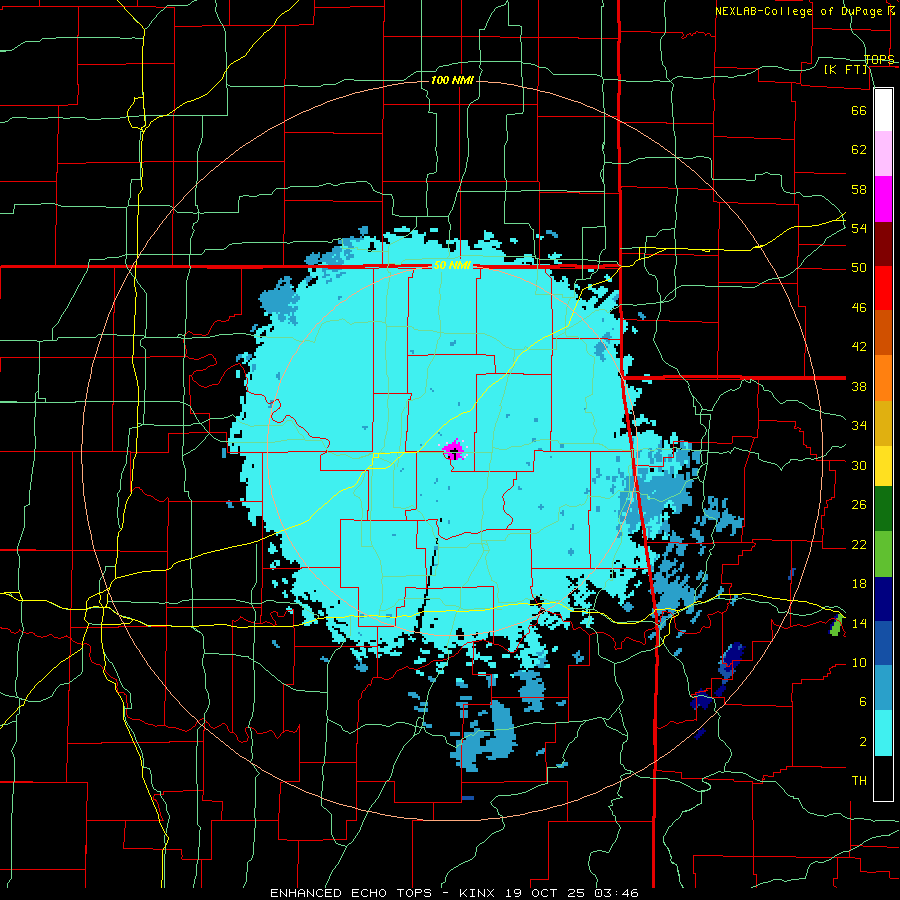The height and width of the screenshot is (900, 900).
Task: Click the "TH" legend label
Action: [859, 781]
